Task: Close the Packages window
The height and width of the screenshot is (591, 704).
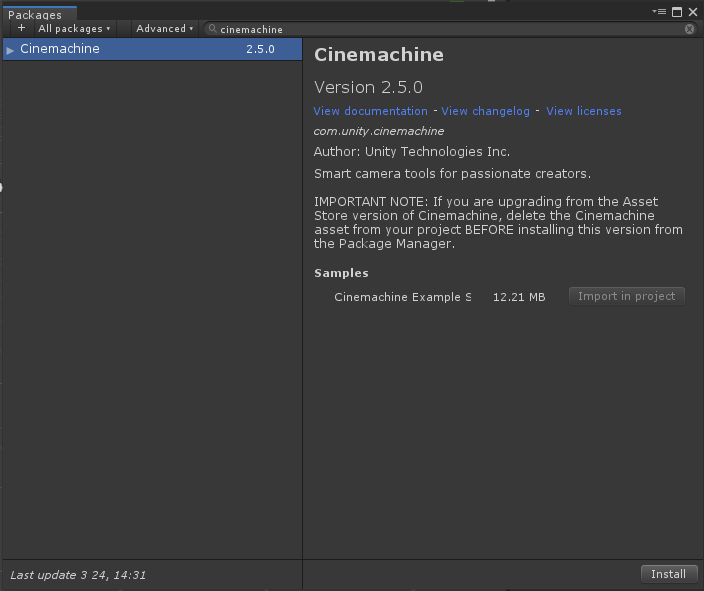Action: click(x=693, y=12)
